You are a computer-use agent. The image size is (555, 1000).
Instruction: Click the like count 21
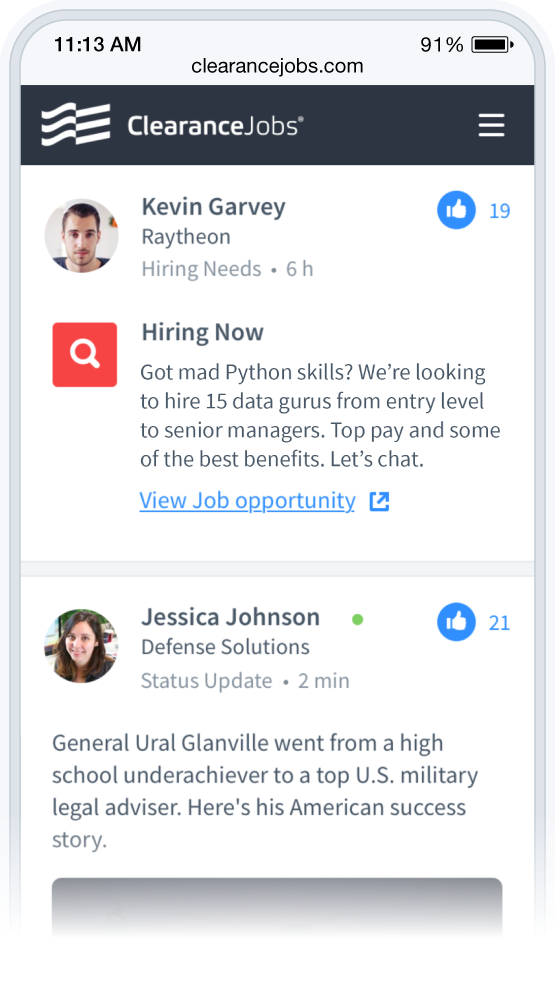[x=500, y=623]
